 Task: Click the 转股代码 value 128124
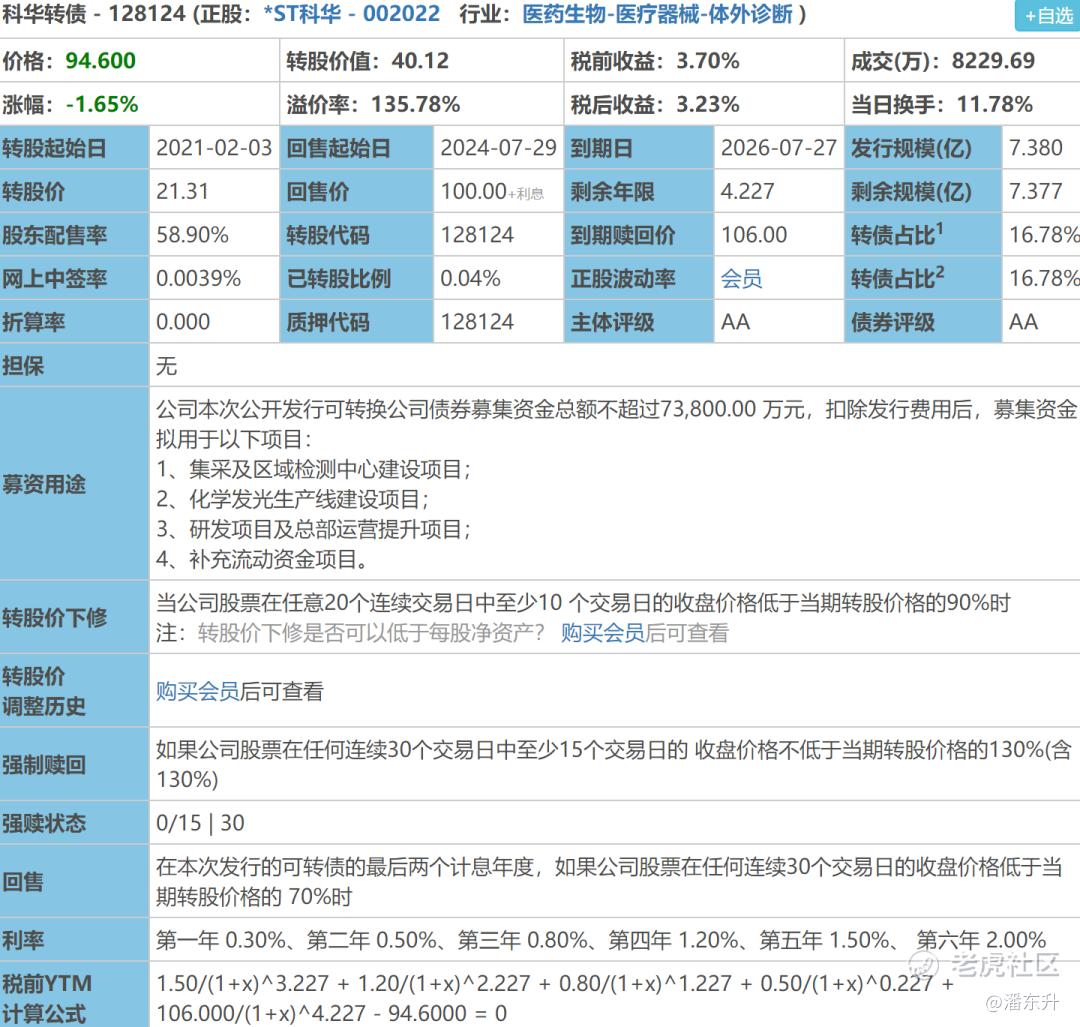click(x=477, y=235)
